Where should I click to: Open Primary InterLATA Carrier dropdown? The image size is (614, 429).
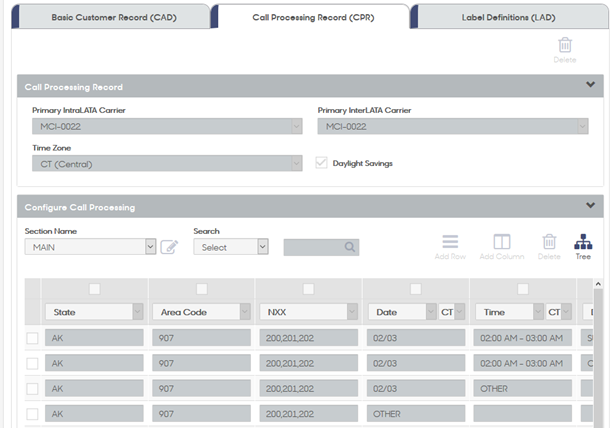453,126
